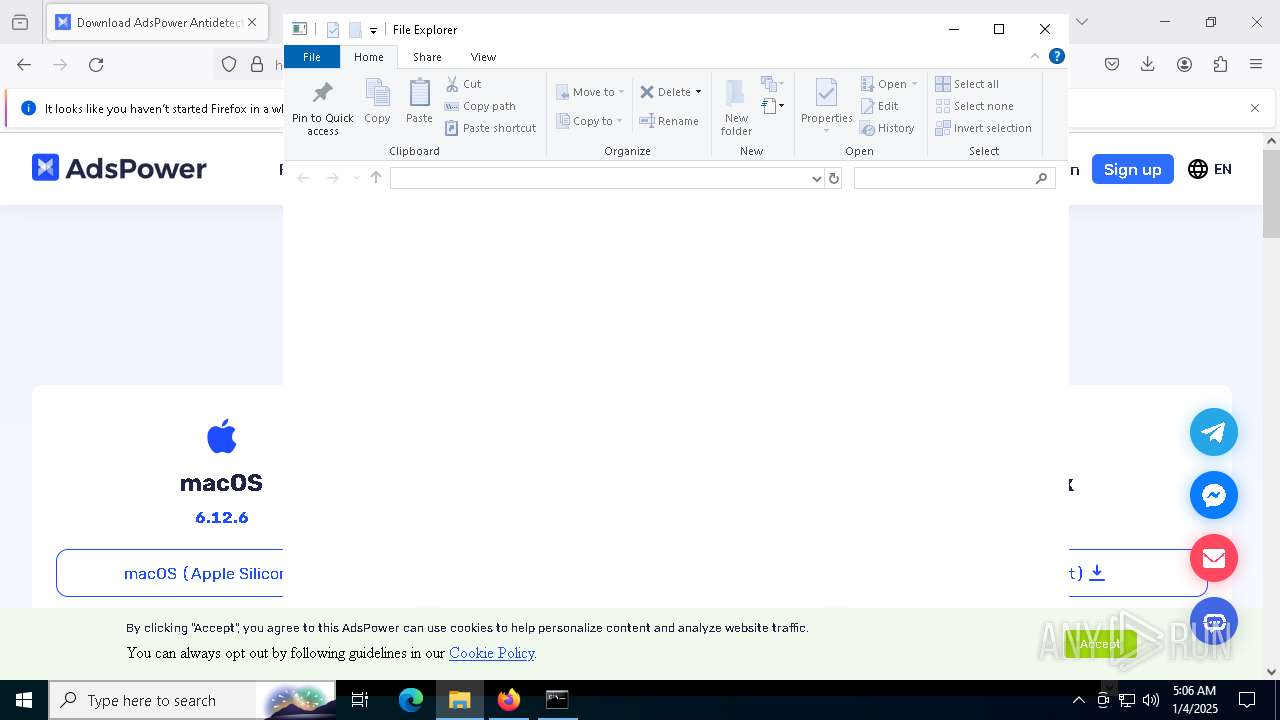This screenshot has height=720, width=1280.
Task: Accept cookies on AdsPower page
Action: (1100, 644)
